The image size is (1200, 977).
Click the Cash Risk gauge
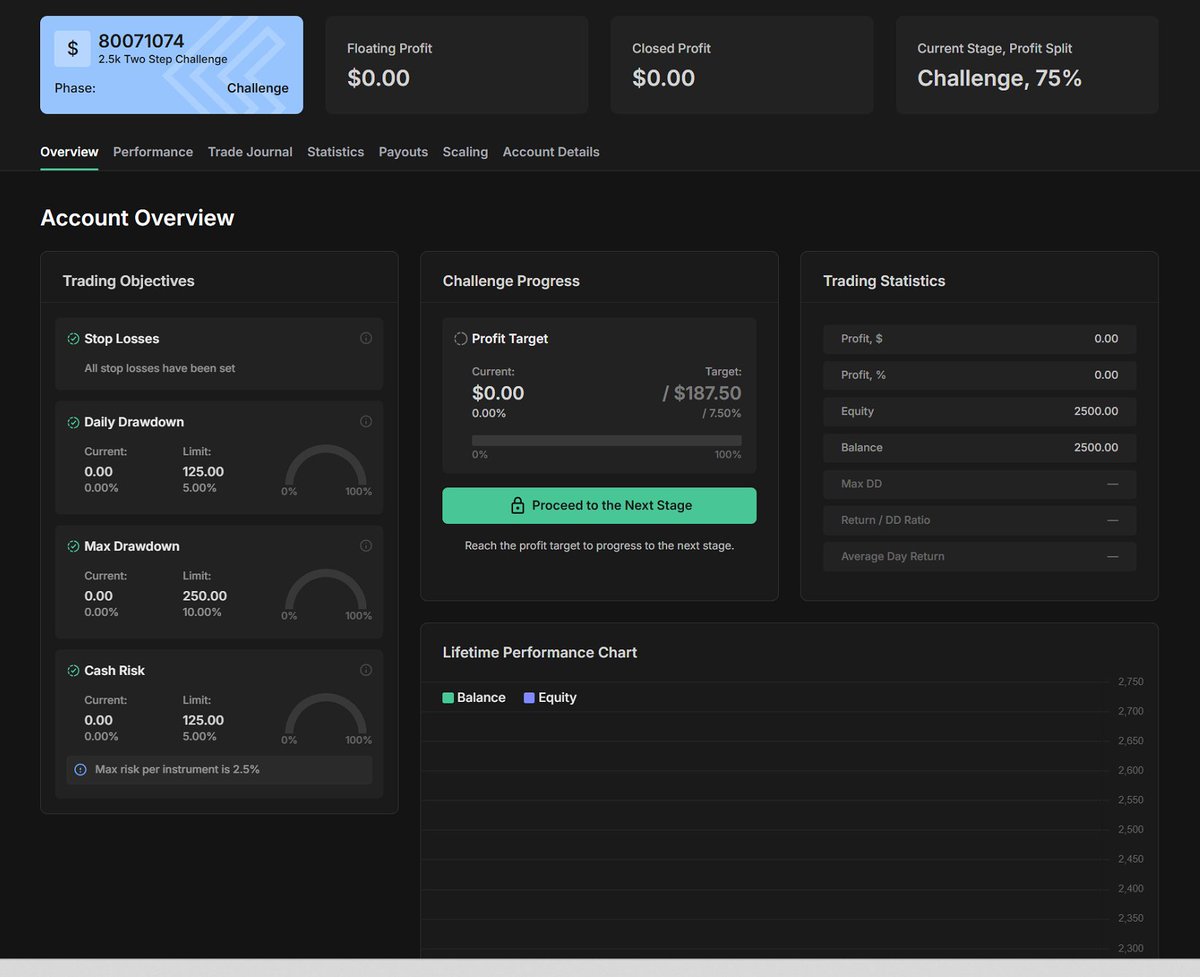pos(326,715)
